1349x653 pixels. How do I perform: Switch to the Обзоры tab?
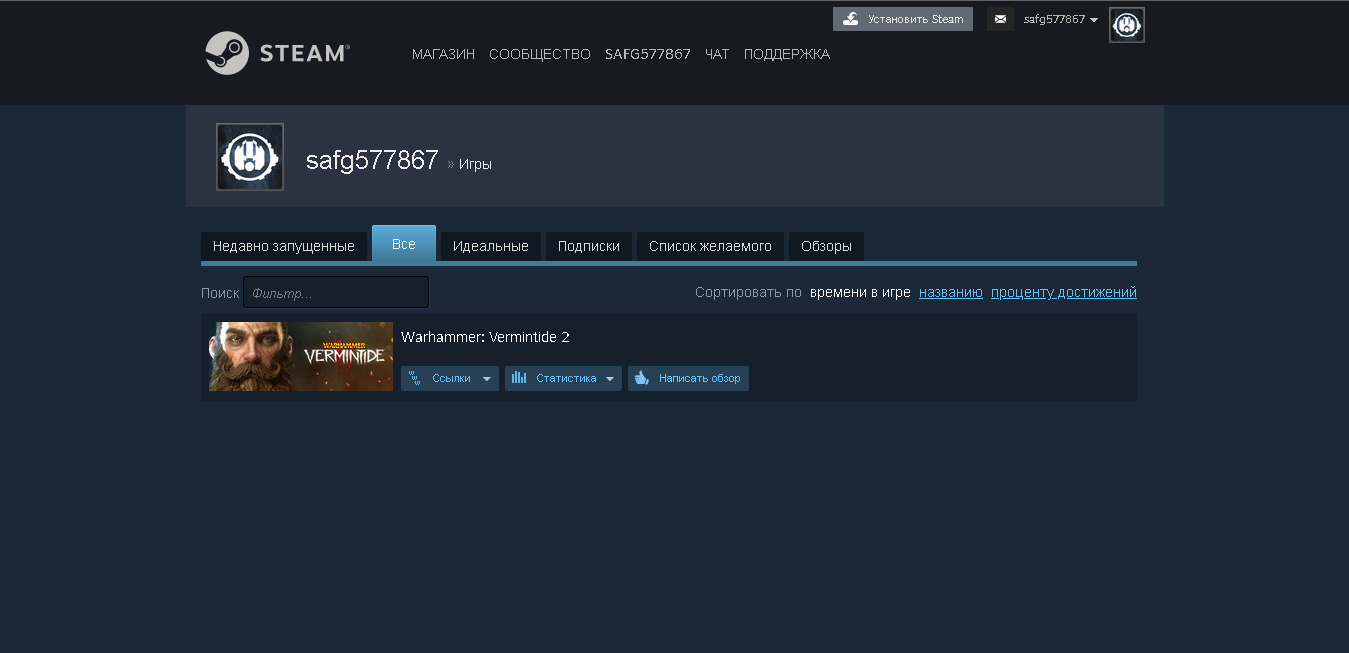pyautogui.click(x=826, y=246)
